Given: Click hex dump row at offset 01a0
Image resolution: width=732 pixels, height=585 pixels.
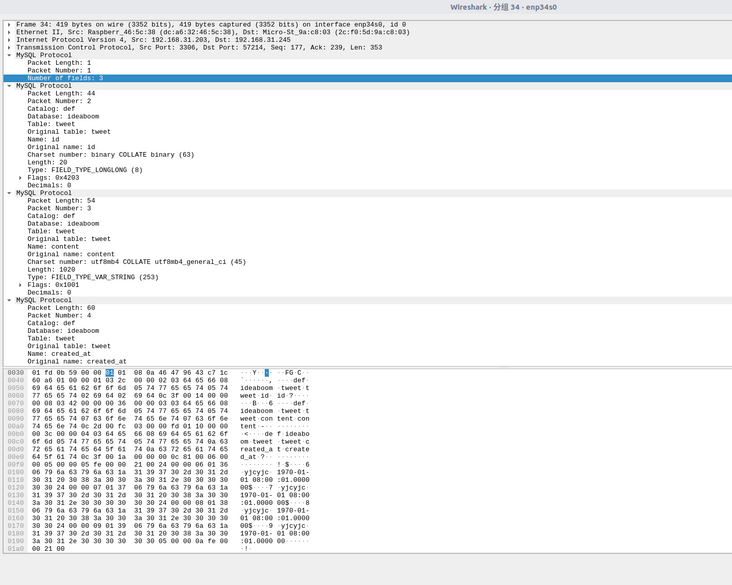Looking at the screenshot, I should 50,548.
